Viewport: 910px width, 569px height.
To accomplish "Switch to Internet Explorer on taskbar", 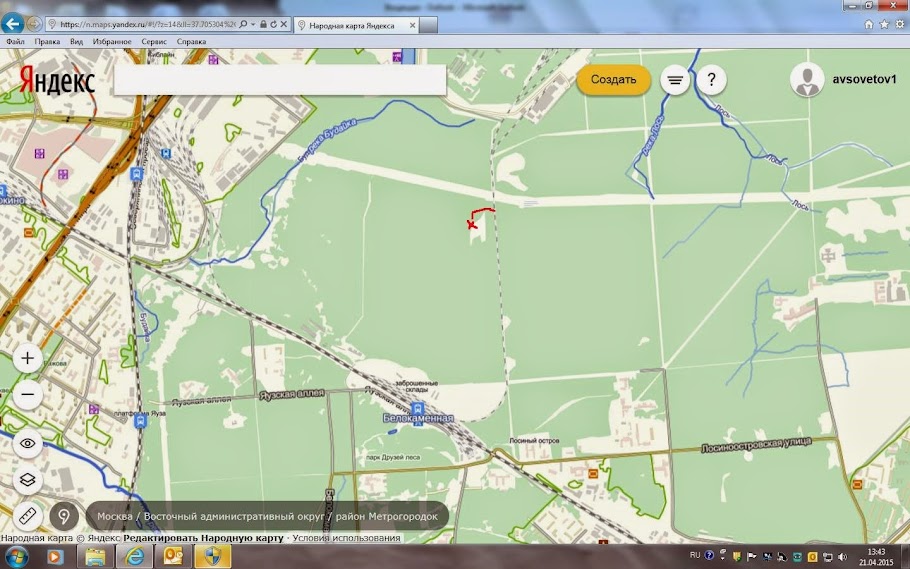I will (x=135, y=557).
